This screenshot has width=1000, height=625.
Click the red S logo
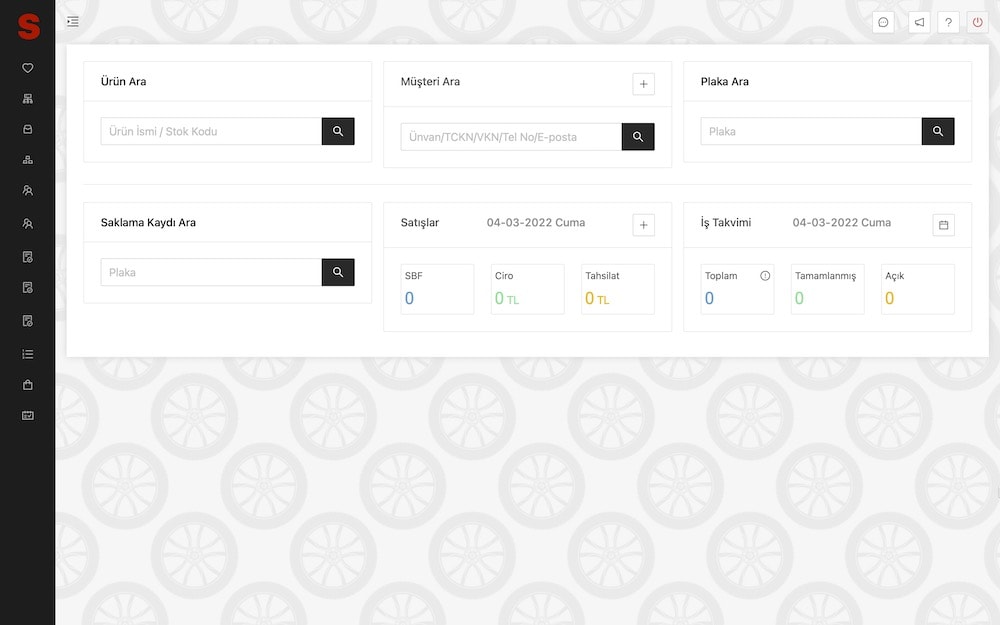pyautogui.click(x=28, y=27)
